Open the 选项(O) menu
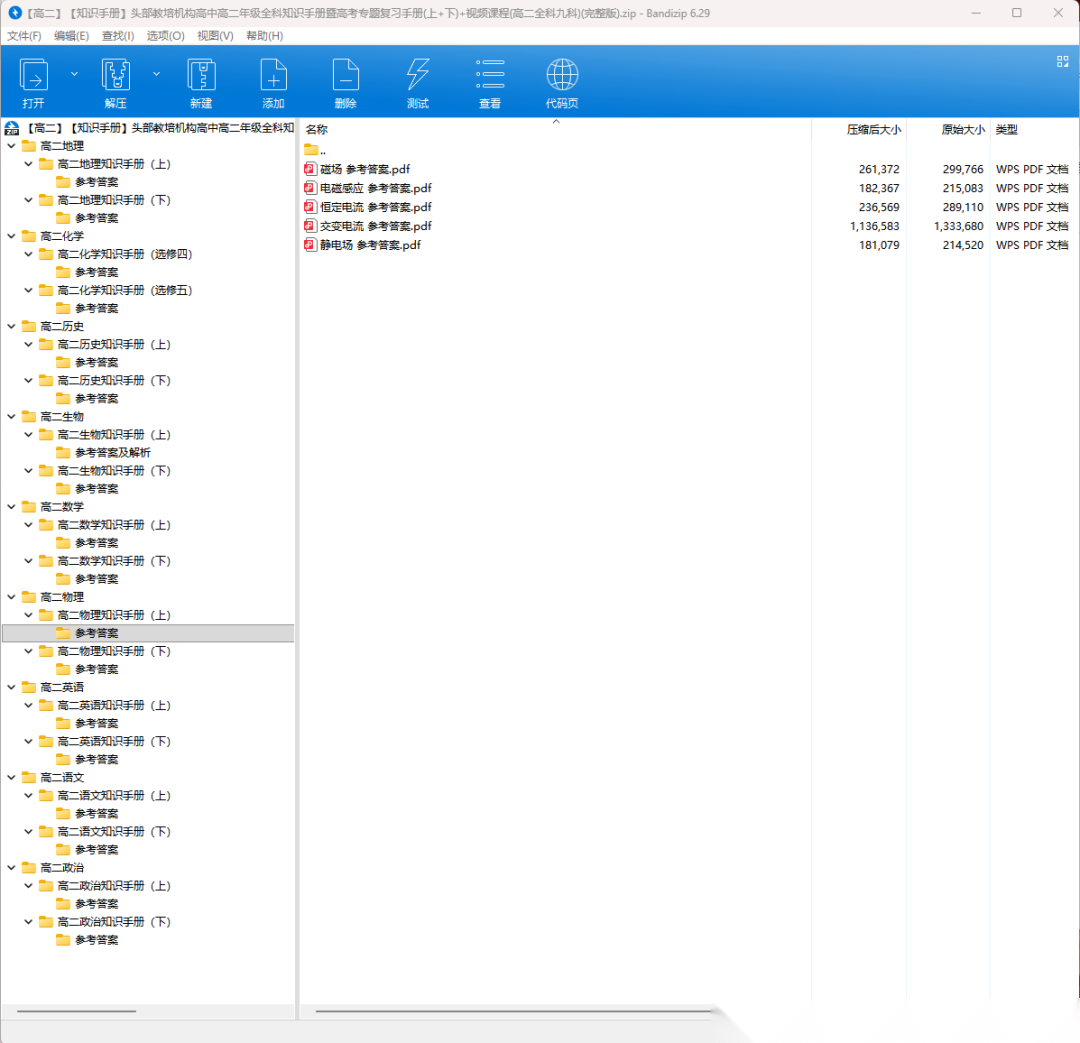1080x1043 pixels. (165, 36)
